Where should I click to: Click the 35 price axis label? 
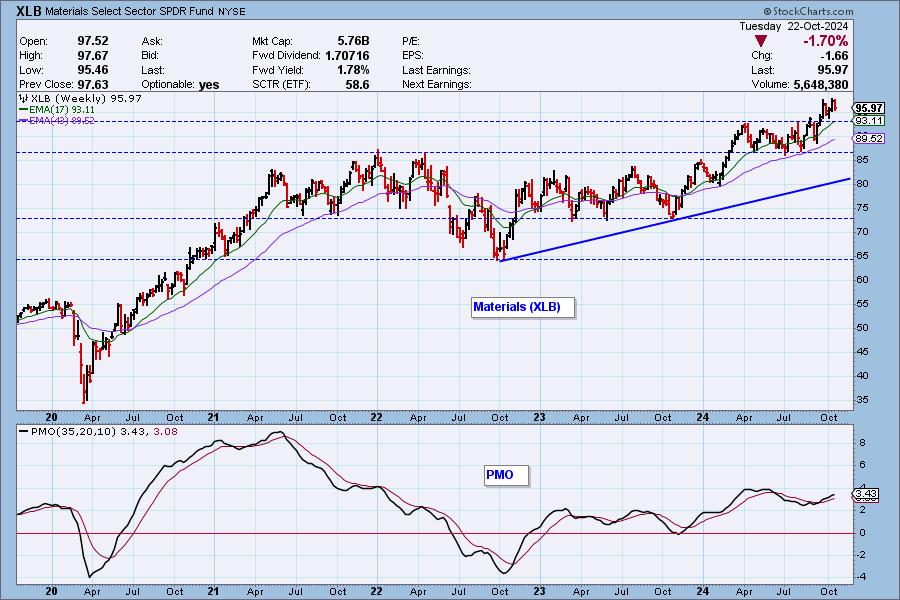click(862, 400)
